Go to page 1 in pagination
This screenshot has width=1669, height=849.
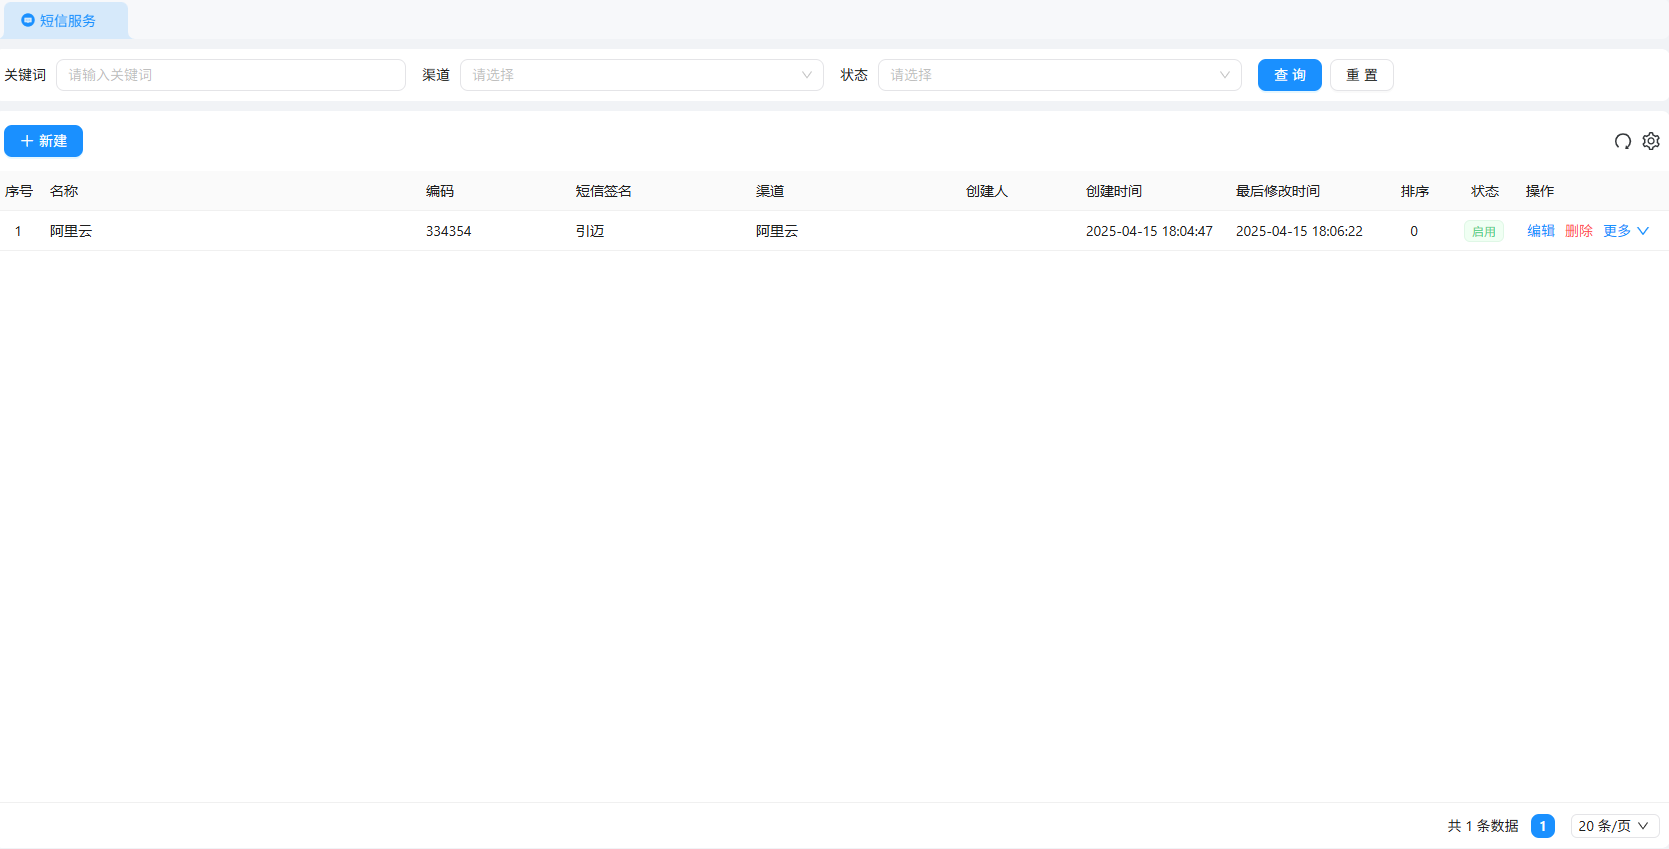point(1542,826)
